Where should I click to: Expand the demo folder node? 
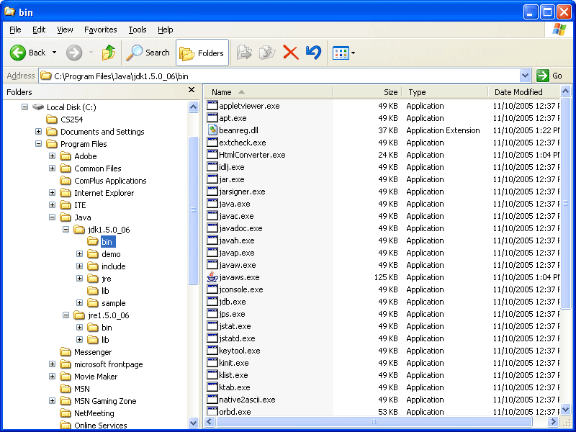[x=79, y=254]
